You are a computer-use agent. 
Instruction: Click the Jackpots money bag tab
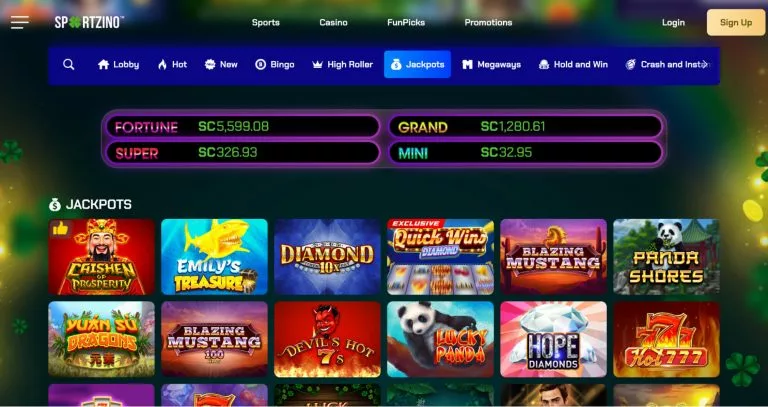[417, 65]
